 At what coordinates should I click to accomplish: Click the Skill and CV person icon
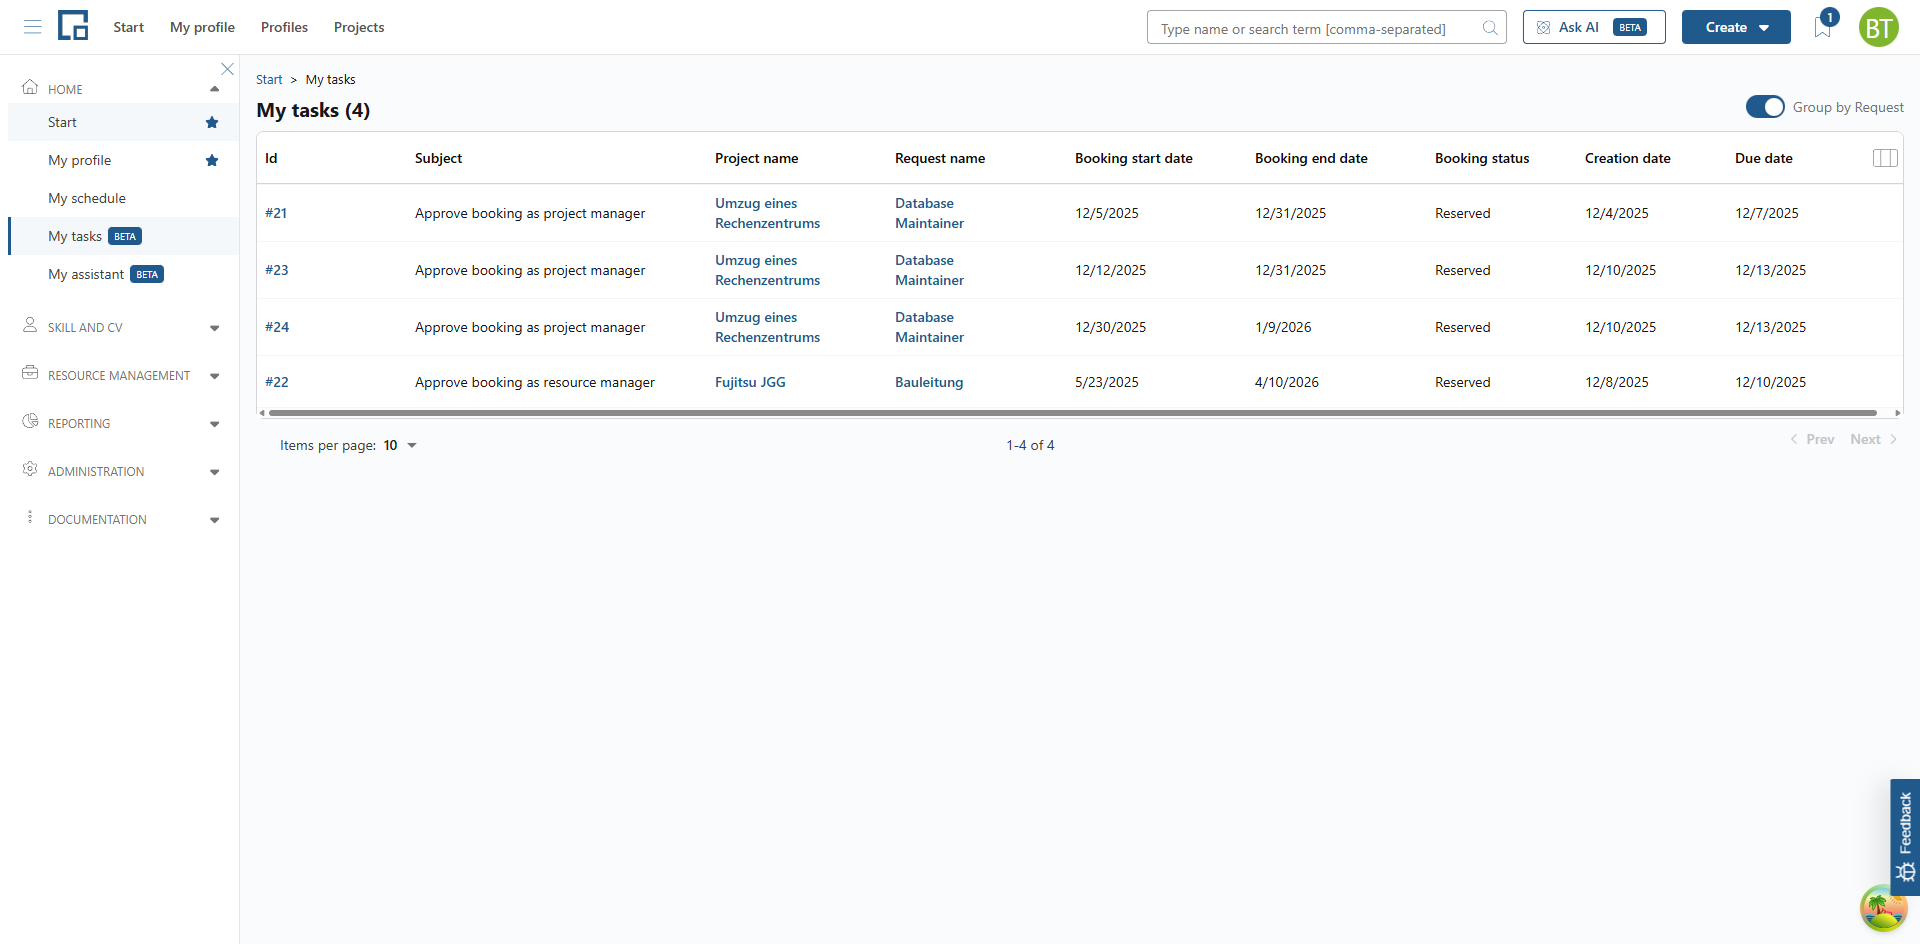pos(30,325)
